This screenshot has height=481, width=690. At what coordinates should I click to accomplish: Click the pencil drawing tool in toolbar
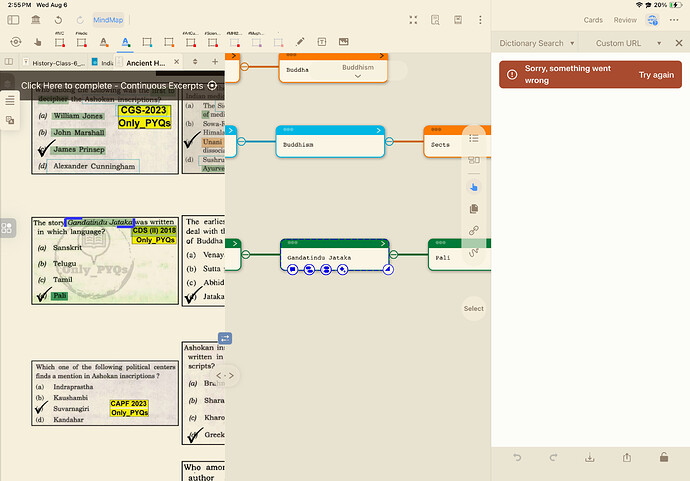pyautogui.click(x=301, y=41)
